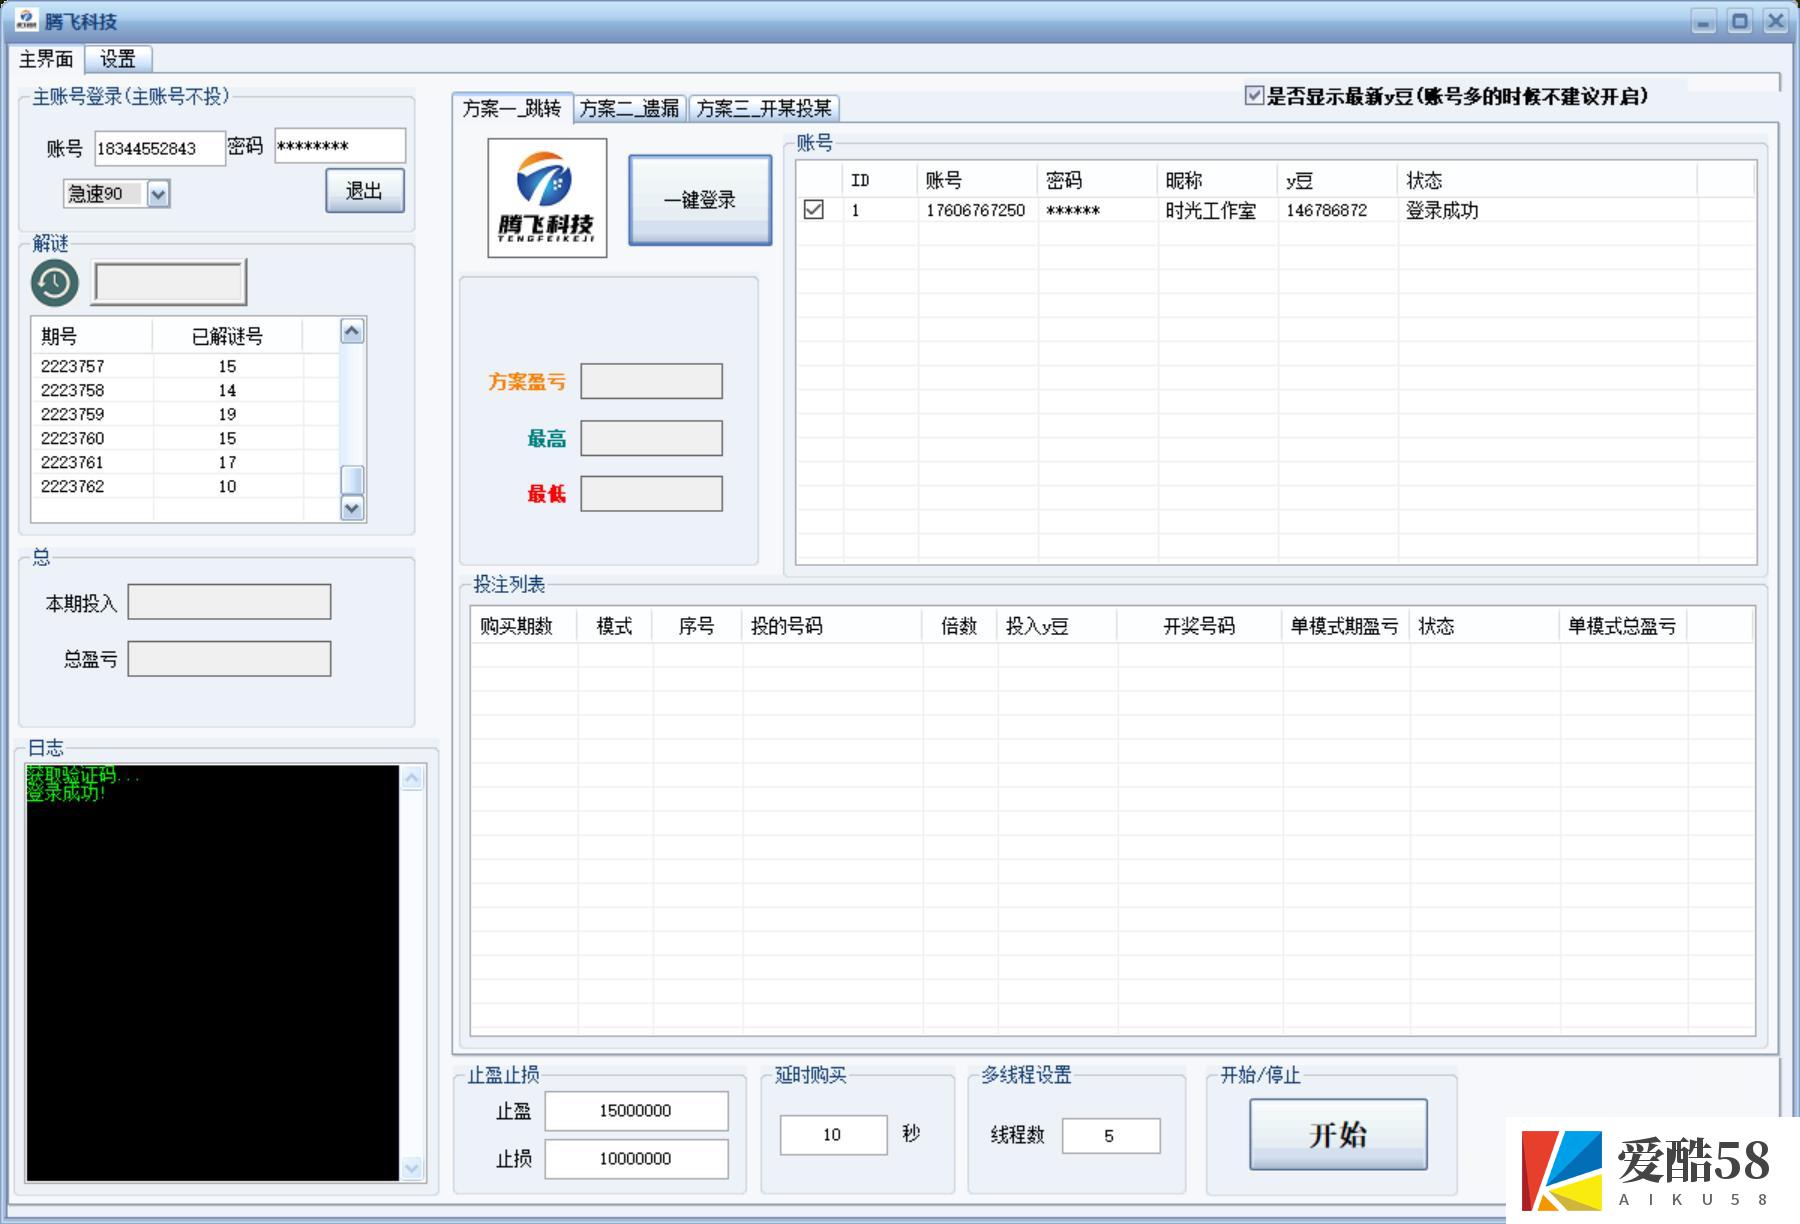Screen dimensions: 1800x1224
Task: Select row 2223762 in 解谜 list
Action: pyautogui.click(x=186, y=486)
